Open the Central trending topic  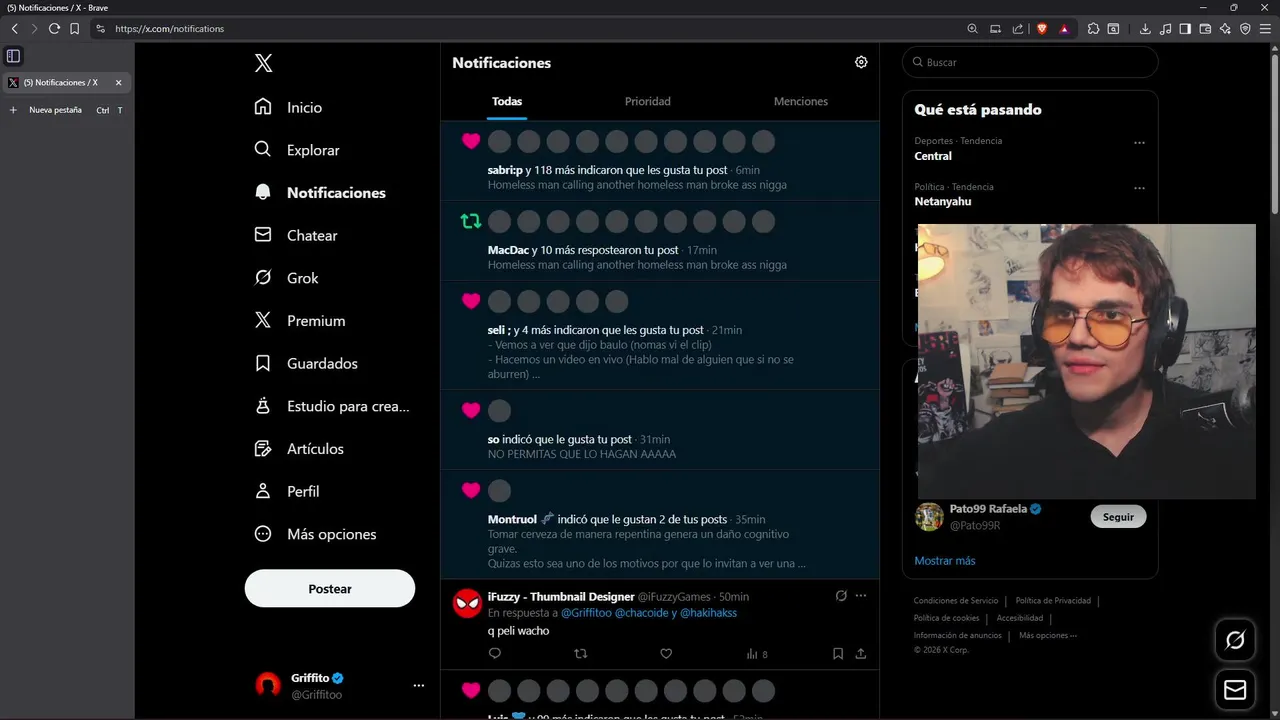tap(933, 156)
